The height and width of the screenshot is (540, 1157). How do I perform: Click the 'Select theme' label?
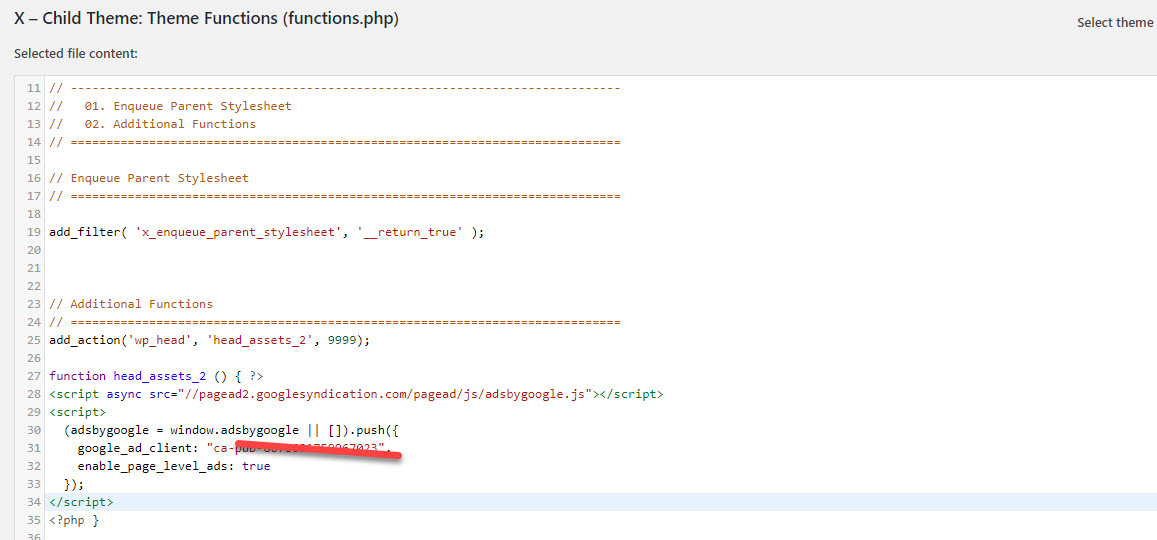click(1114, 22)
